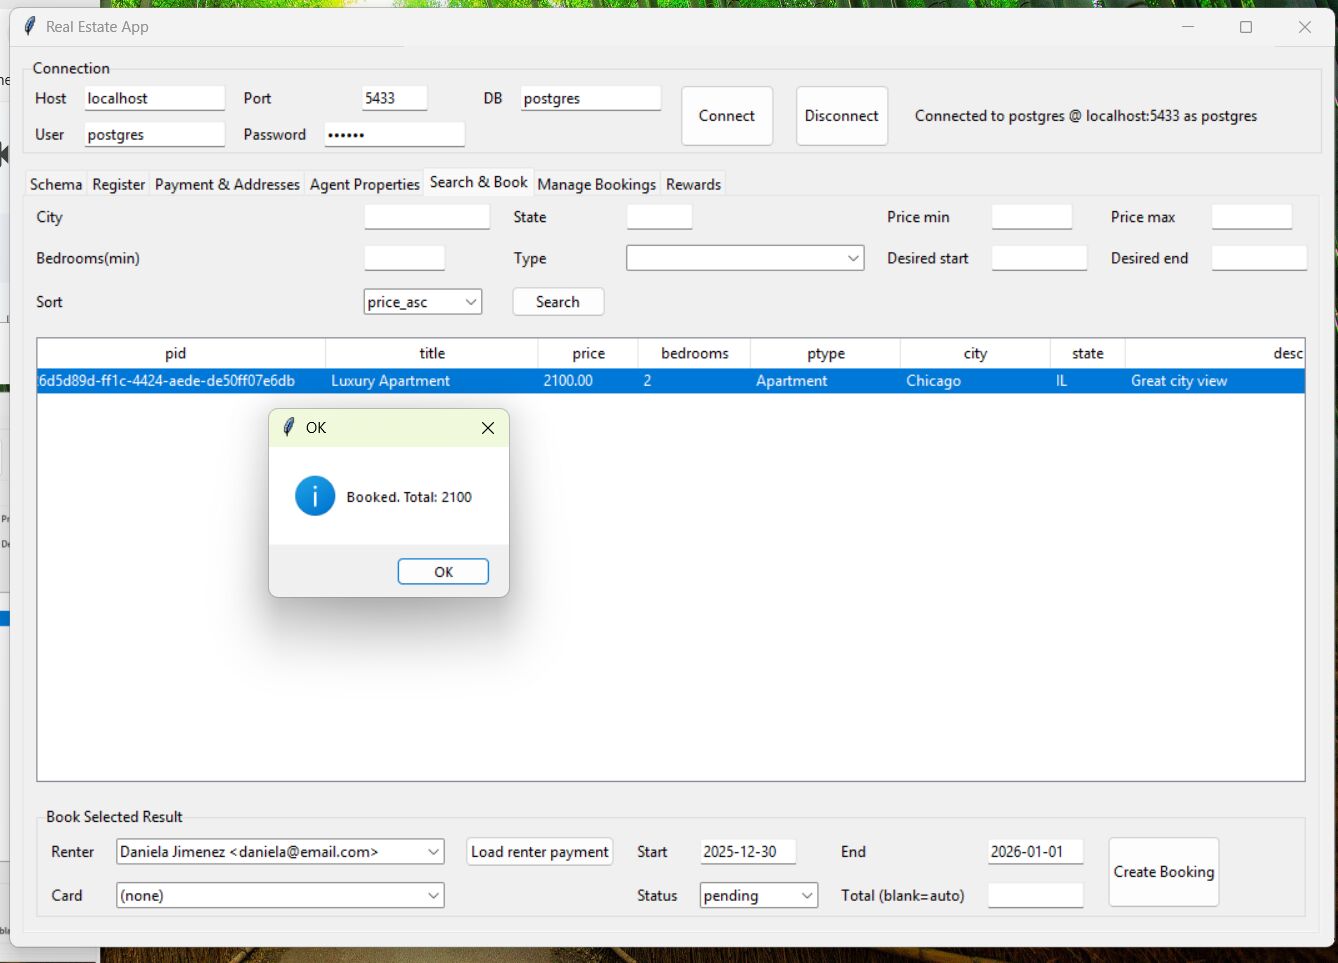Click the feather icon in Real Estate App title bar

(30, 26)
